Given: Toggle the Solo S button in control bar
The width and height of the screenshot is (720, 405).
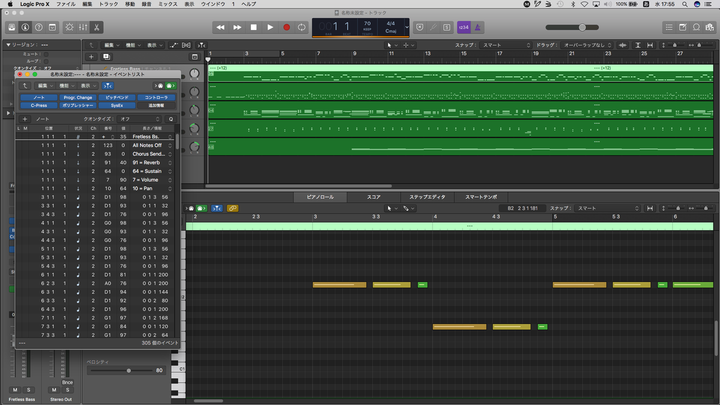Looking at the screenshot, I should pyautogui.click(x=447, y=28).
